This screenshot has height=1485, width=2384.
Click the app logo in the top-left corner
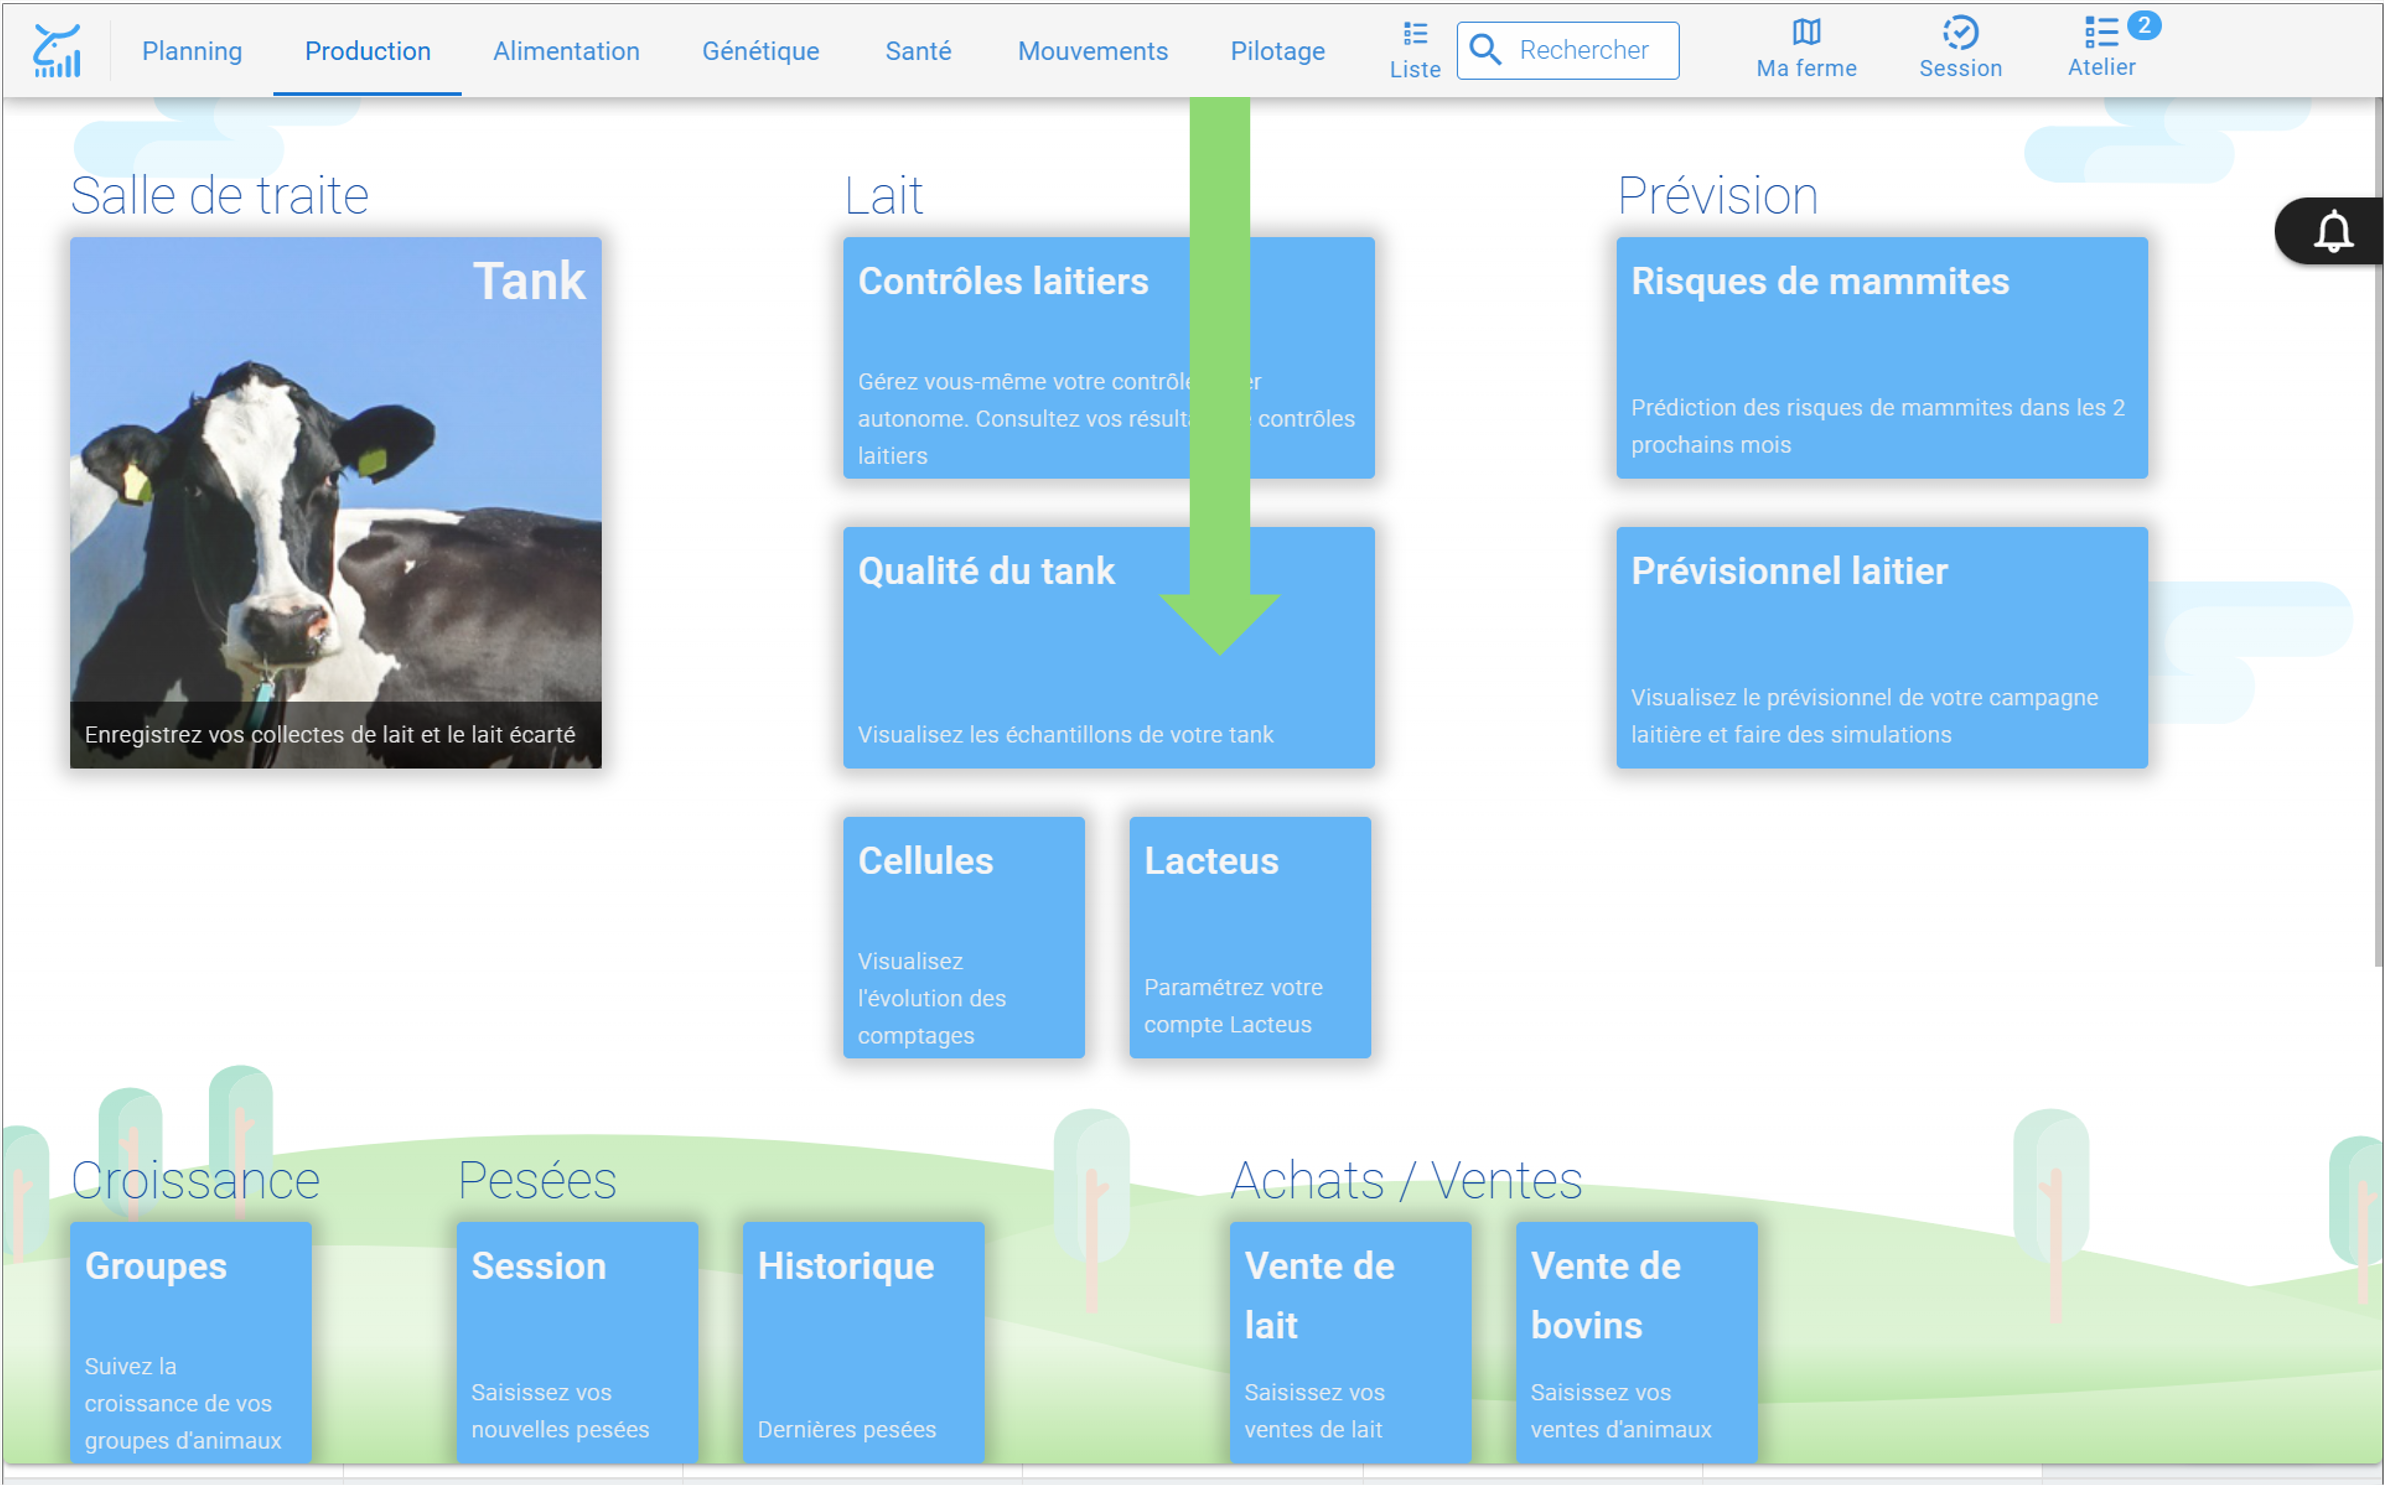pyautogui.click(x=57, y=51)
